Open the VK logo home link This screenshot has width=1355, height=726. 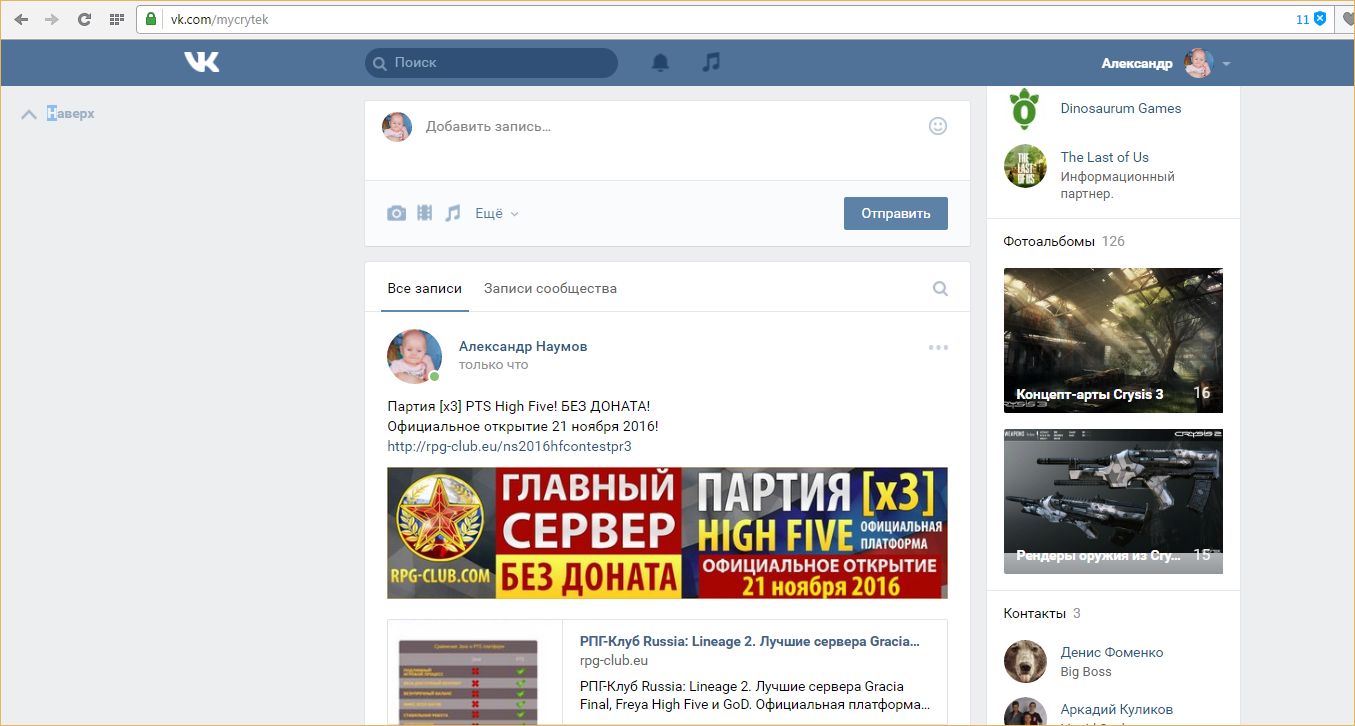201,62
